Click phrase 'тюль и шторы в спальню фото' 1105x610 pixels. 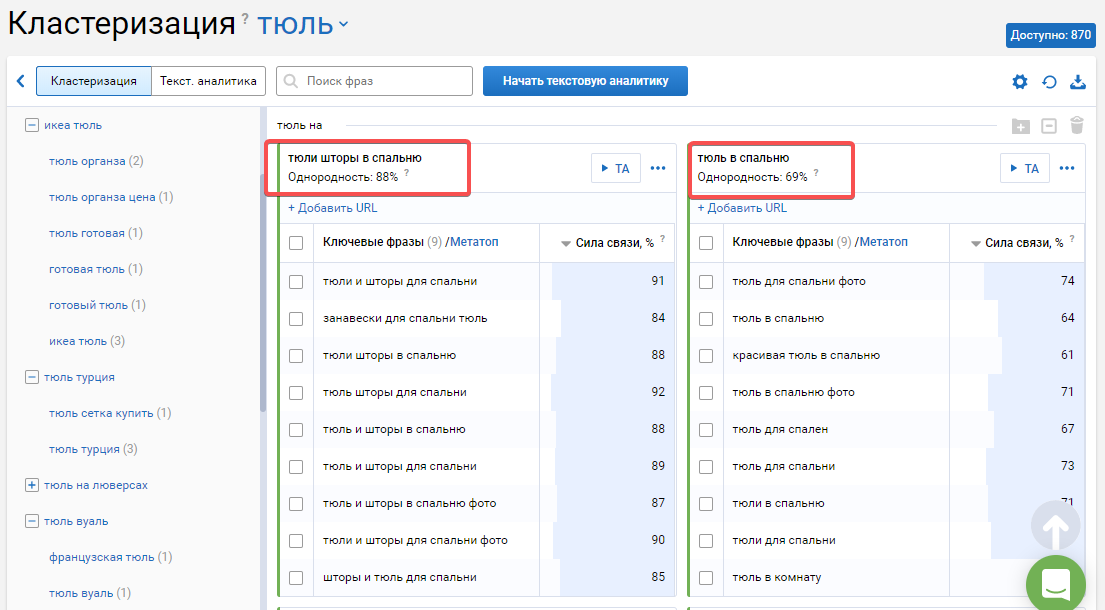409,504
